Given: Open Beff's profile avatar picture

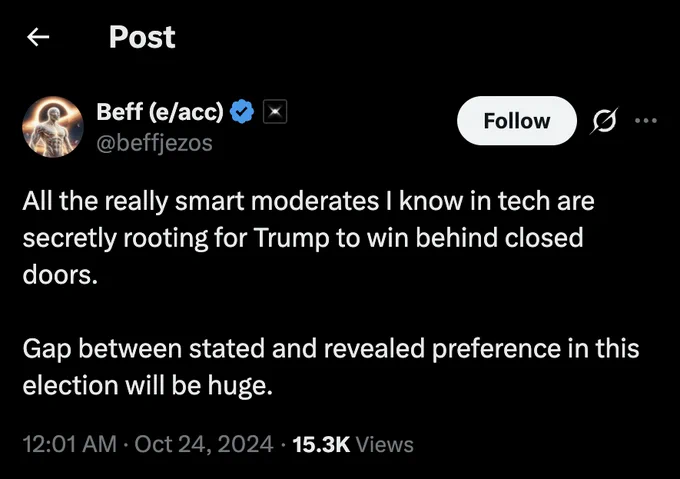Looking at the screenshot, I should [x=53, y=127].
